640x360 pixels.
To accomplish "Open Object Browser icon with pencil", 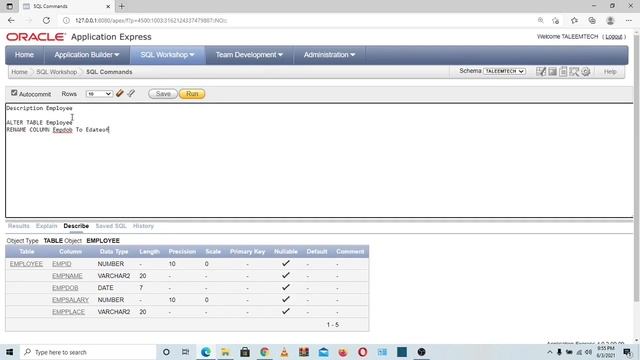I will pos(541,72).
